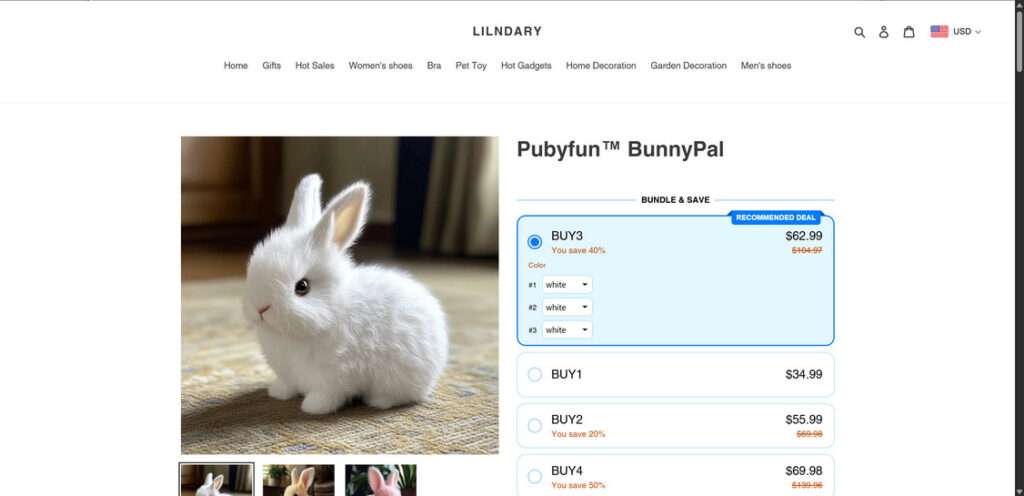Open the shopping cart icon
Image resolution: width=1024 pixels, height=496 pixels.
tap(908, 32)
